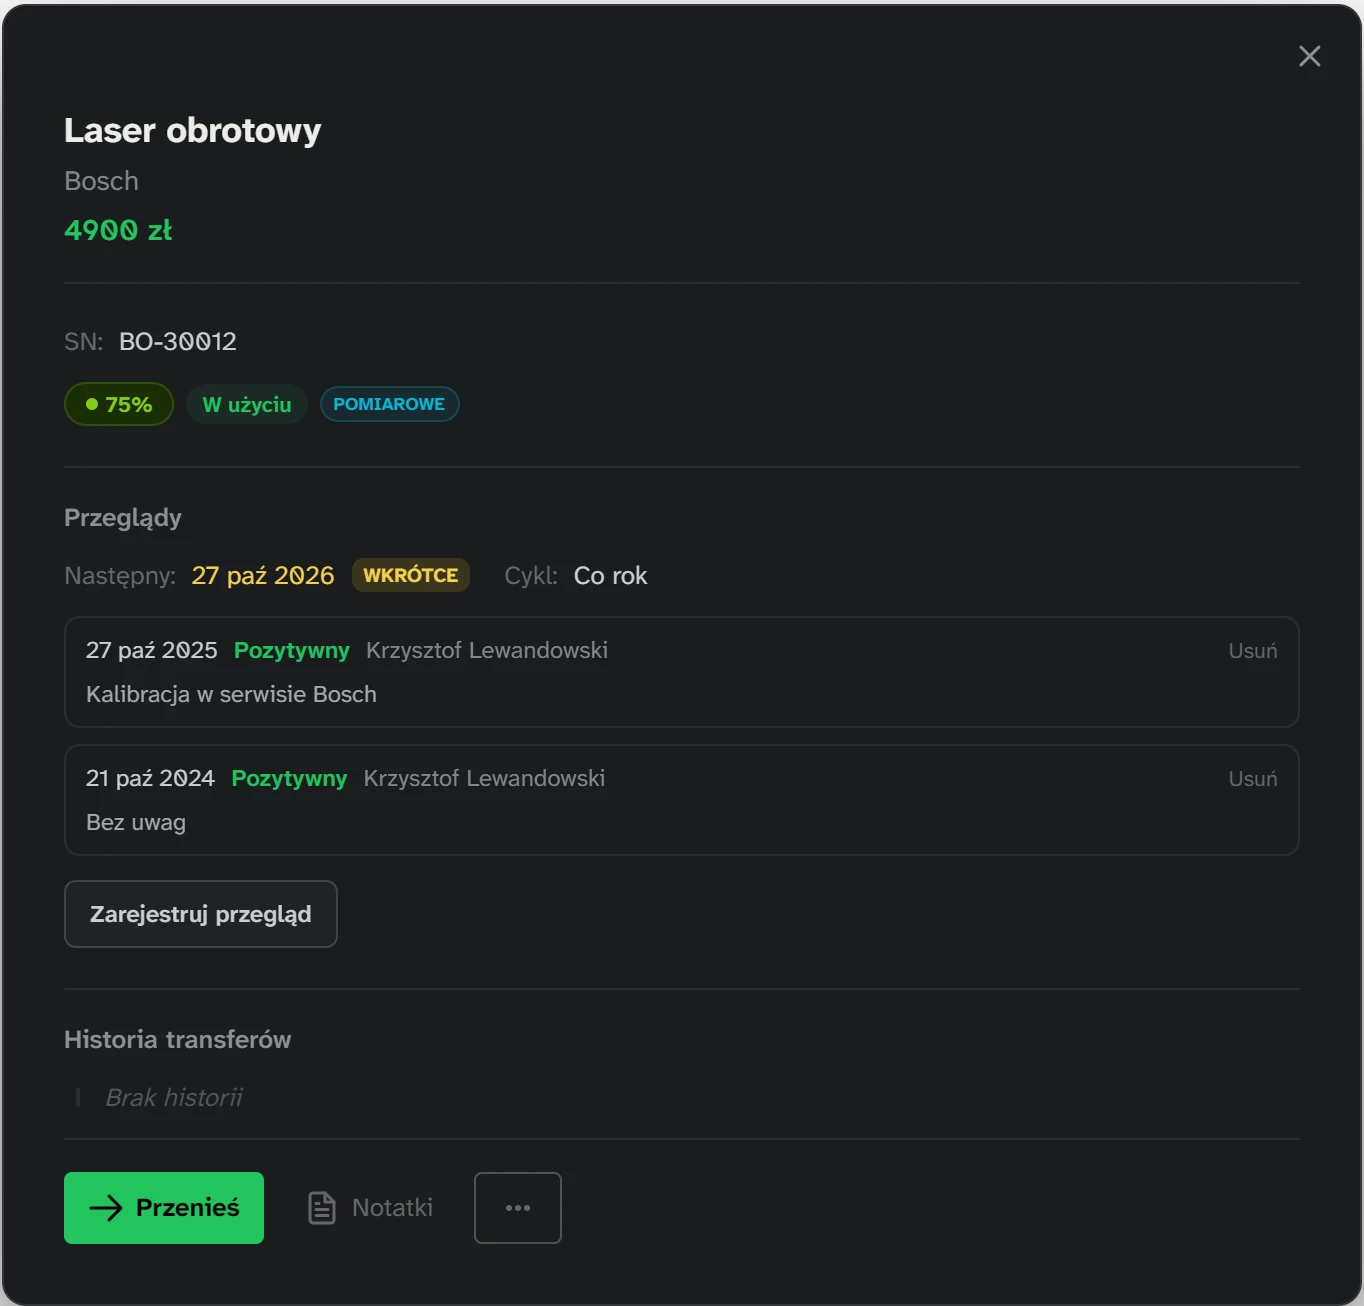Image resolution: width=1364 pixels, height=1306 pixels.
Task: Remove the 21 paź 2024 inspection entry
Action: click(x=1253, y=779)
